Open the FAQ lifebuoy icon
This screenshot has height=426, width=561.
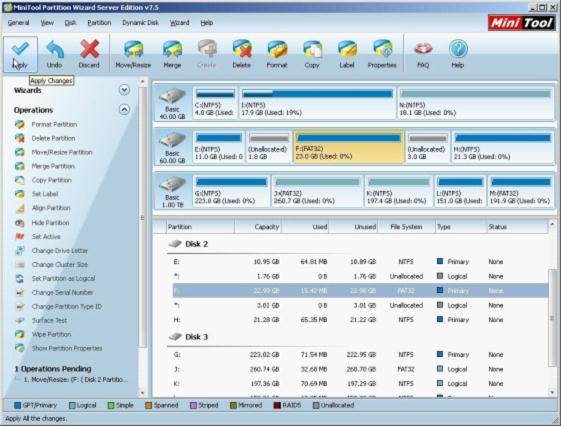(x=423, y=54)
